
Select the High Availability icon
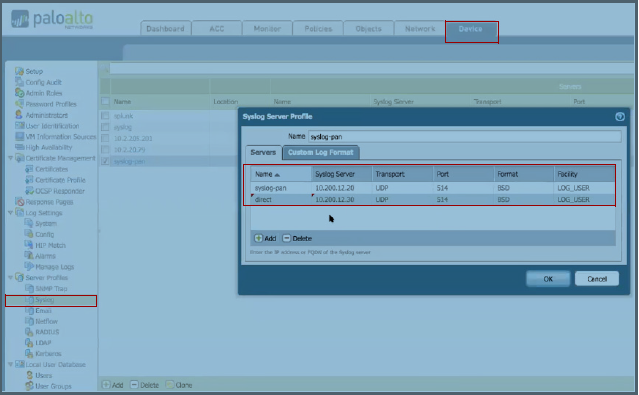pos(19,147)
